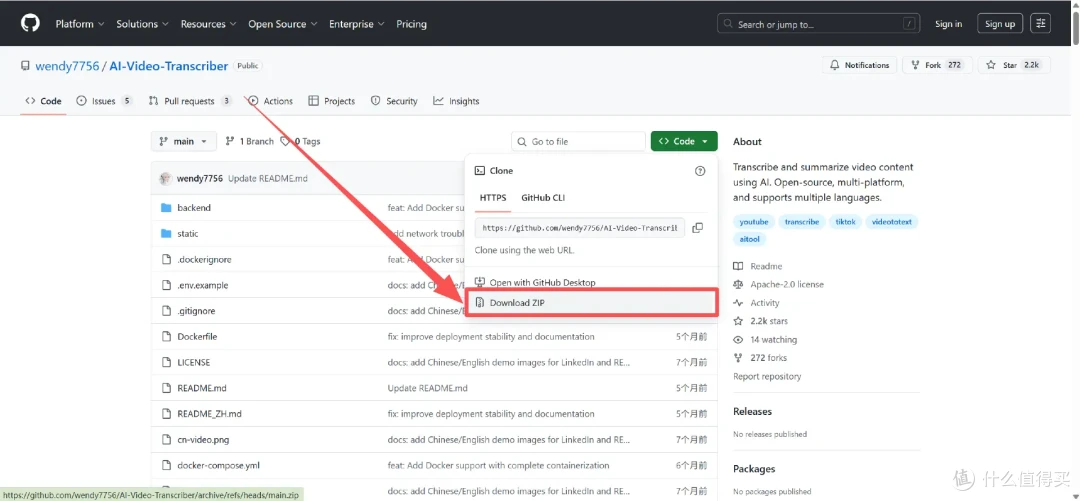Click the Fork 272 button

pos(937,65)
